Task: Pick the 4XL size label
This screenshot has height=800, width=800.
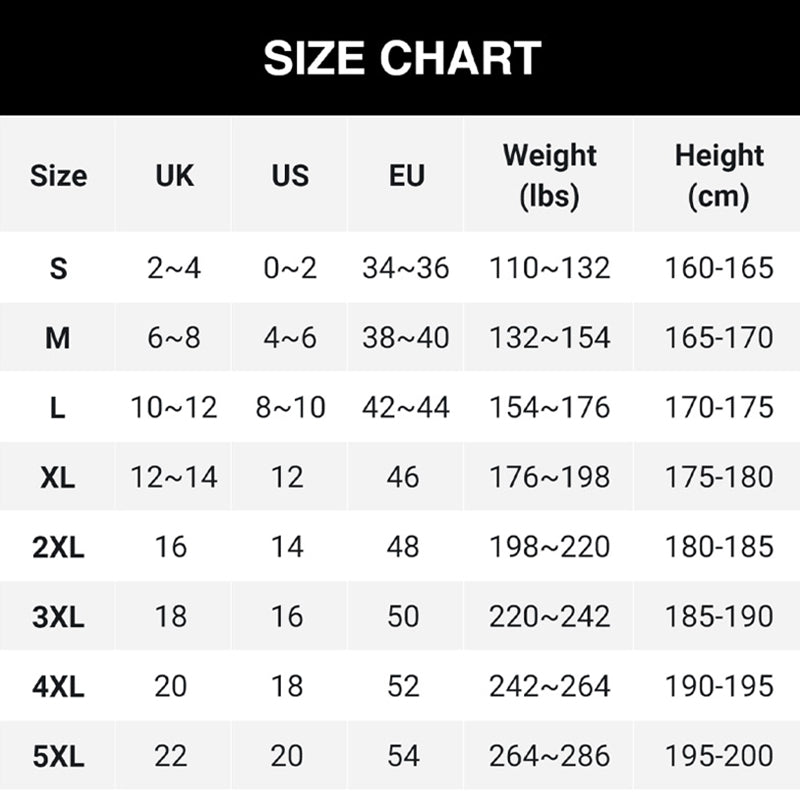Action: [58, 686]
